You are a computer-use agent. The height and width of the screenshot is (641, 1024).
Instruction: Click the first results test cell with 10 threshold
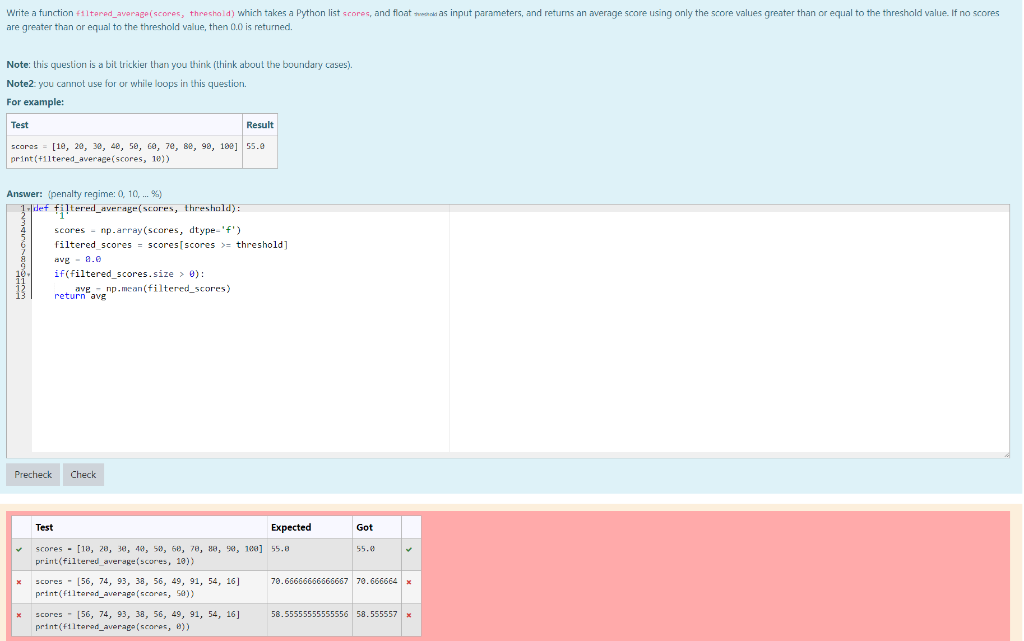149,555
